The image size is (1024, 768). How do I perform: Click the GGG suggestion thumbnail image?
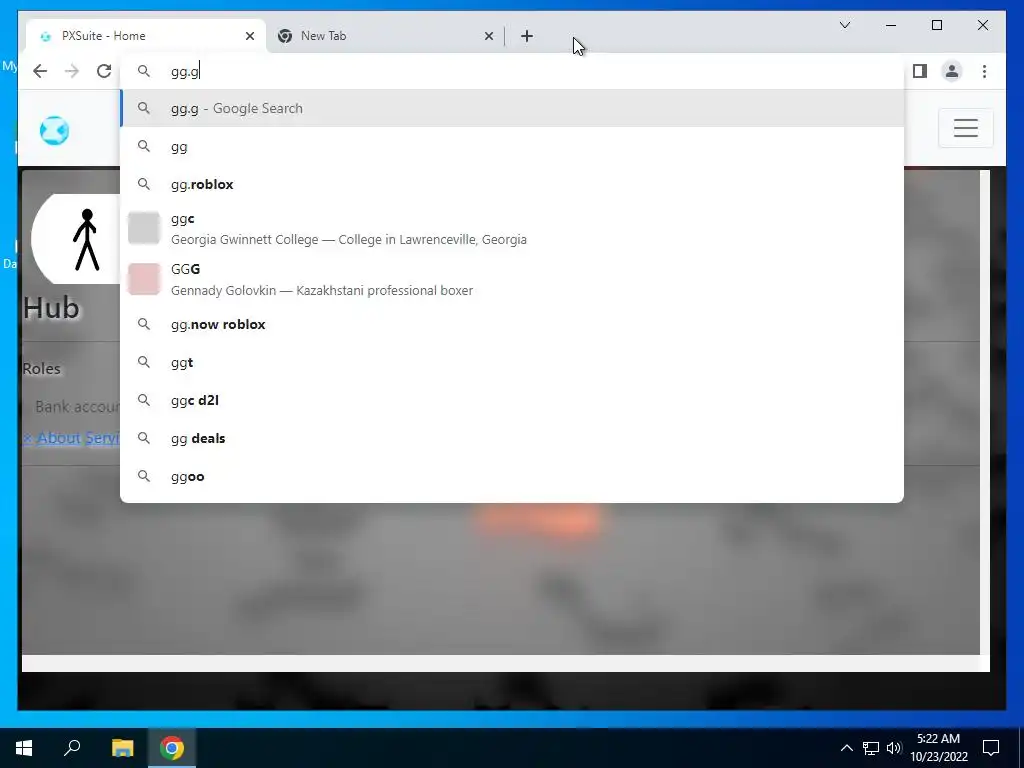[144, 279]
